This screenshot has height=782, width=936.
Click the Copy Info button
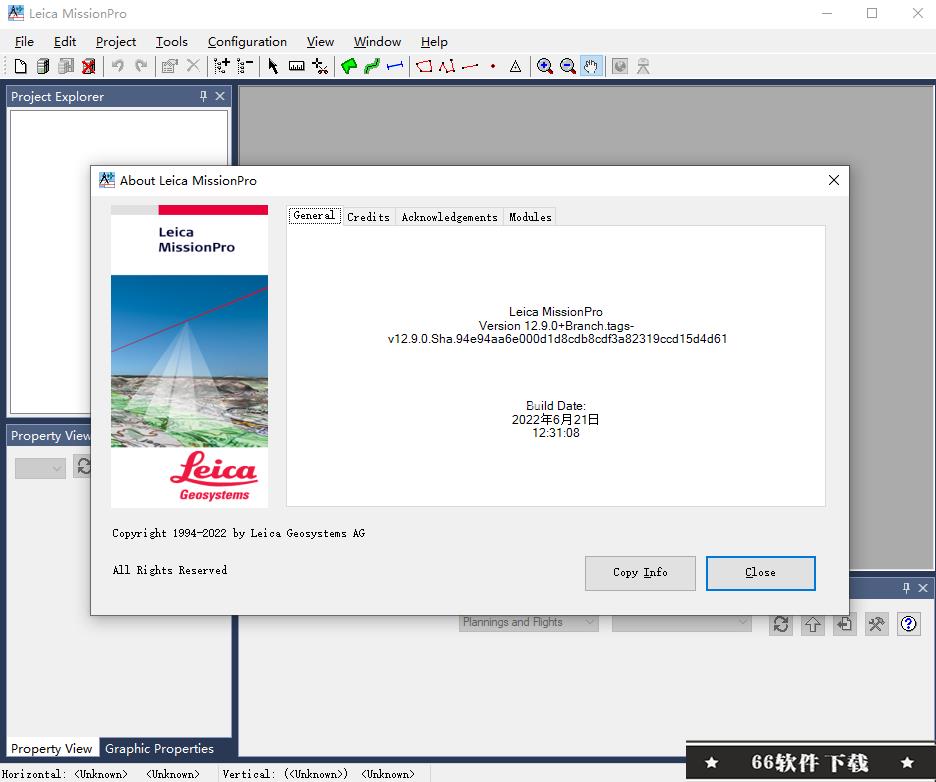(640, 573)
